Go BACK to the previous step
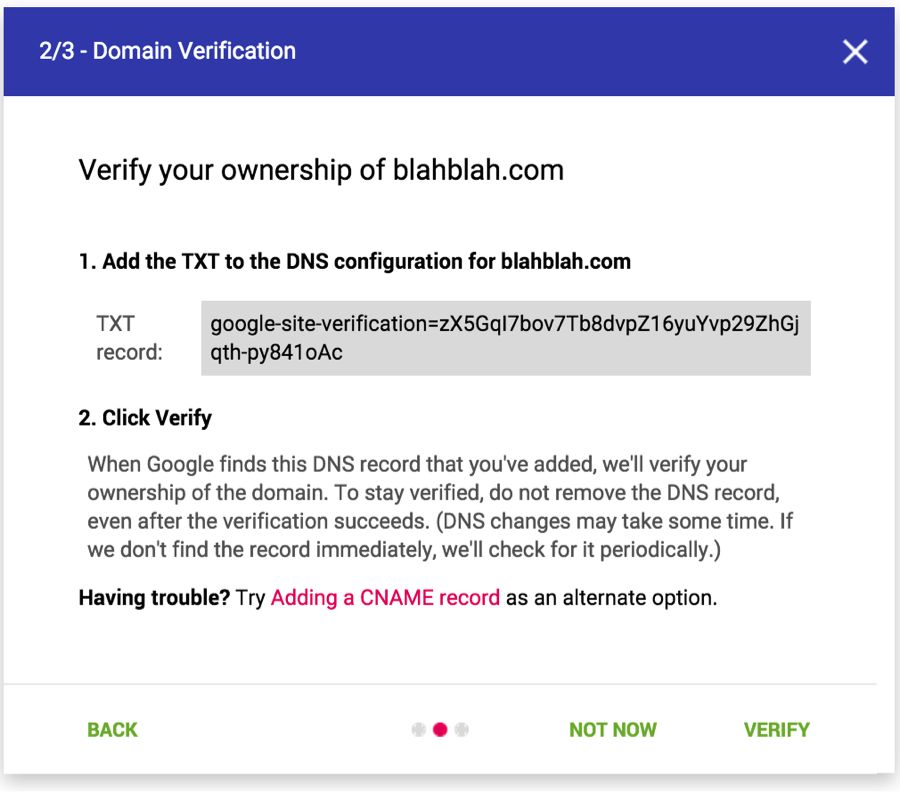Viewport: 900px width, 792px height. click(111, 729)
